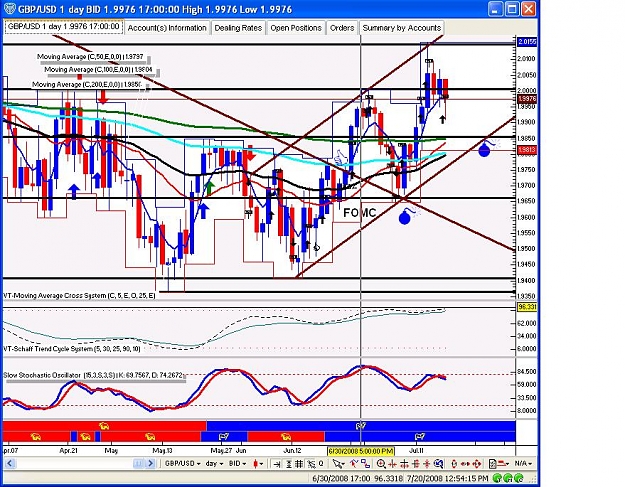Click the May.13 date on time axis
This screenshot has width=625, height=487.
point(163,451)
